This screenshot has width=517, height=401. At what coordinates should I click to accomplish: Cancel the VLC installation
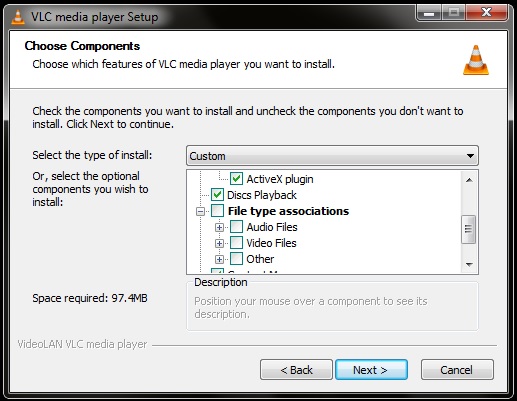click(x=457, y=370)
